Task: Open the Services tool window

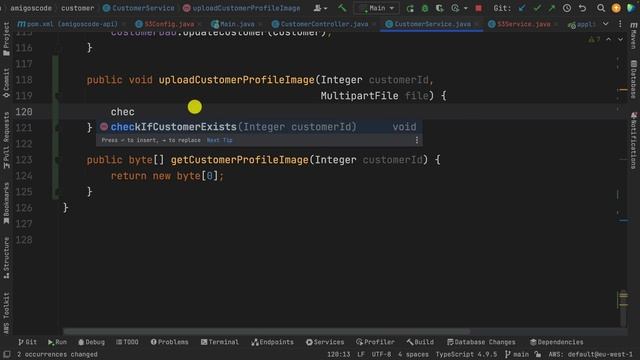Action: [325, 342]
